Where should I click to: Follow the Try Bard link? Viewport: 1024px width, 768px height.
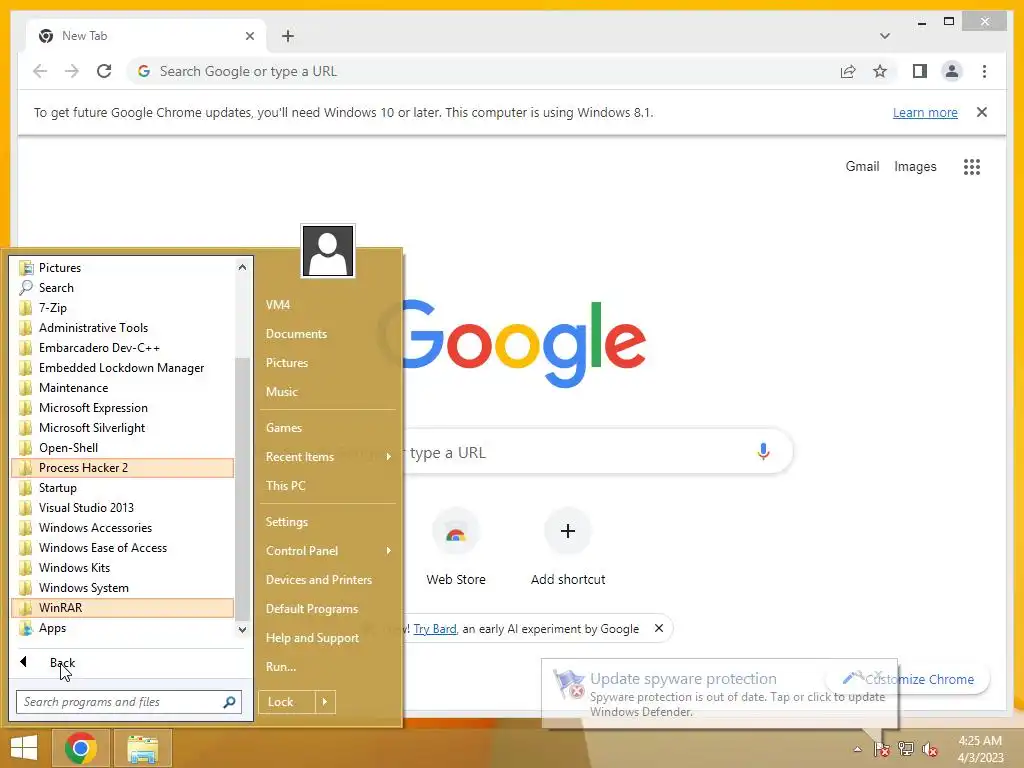[434, 628]
